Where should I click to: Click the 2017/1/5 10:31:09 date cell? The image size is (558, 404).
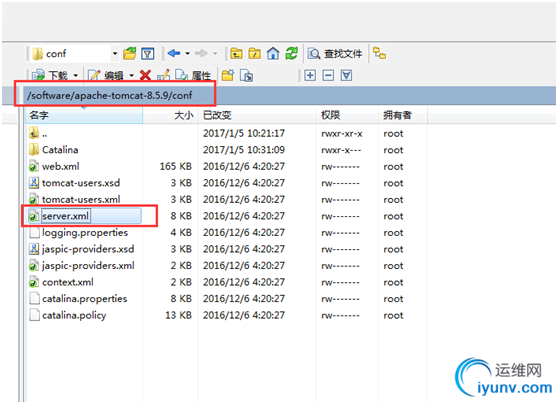(x=244, y=150)
